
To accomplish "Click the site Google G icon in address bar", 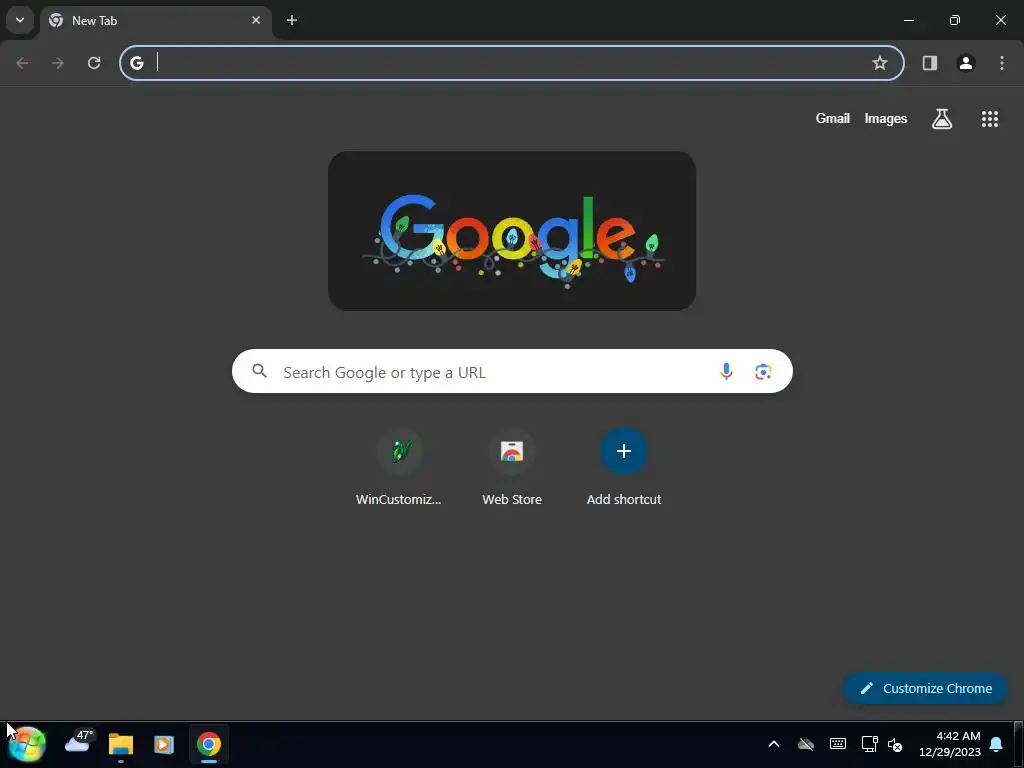I will tap(136, 63).
